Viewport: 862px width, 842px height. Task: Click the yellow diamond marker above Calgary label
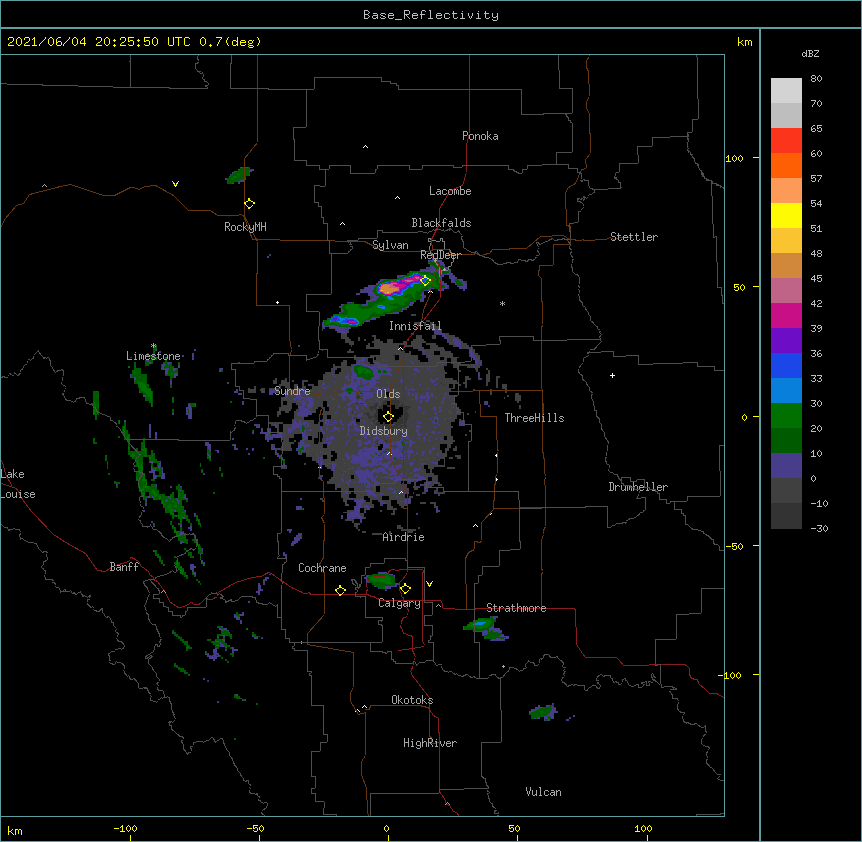click(405, 589)
